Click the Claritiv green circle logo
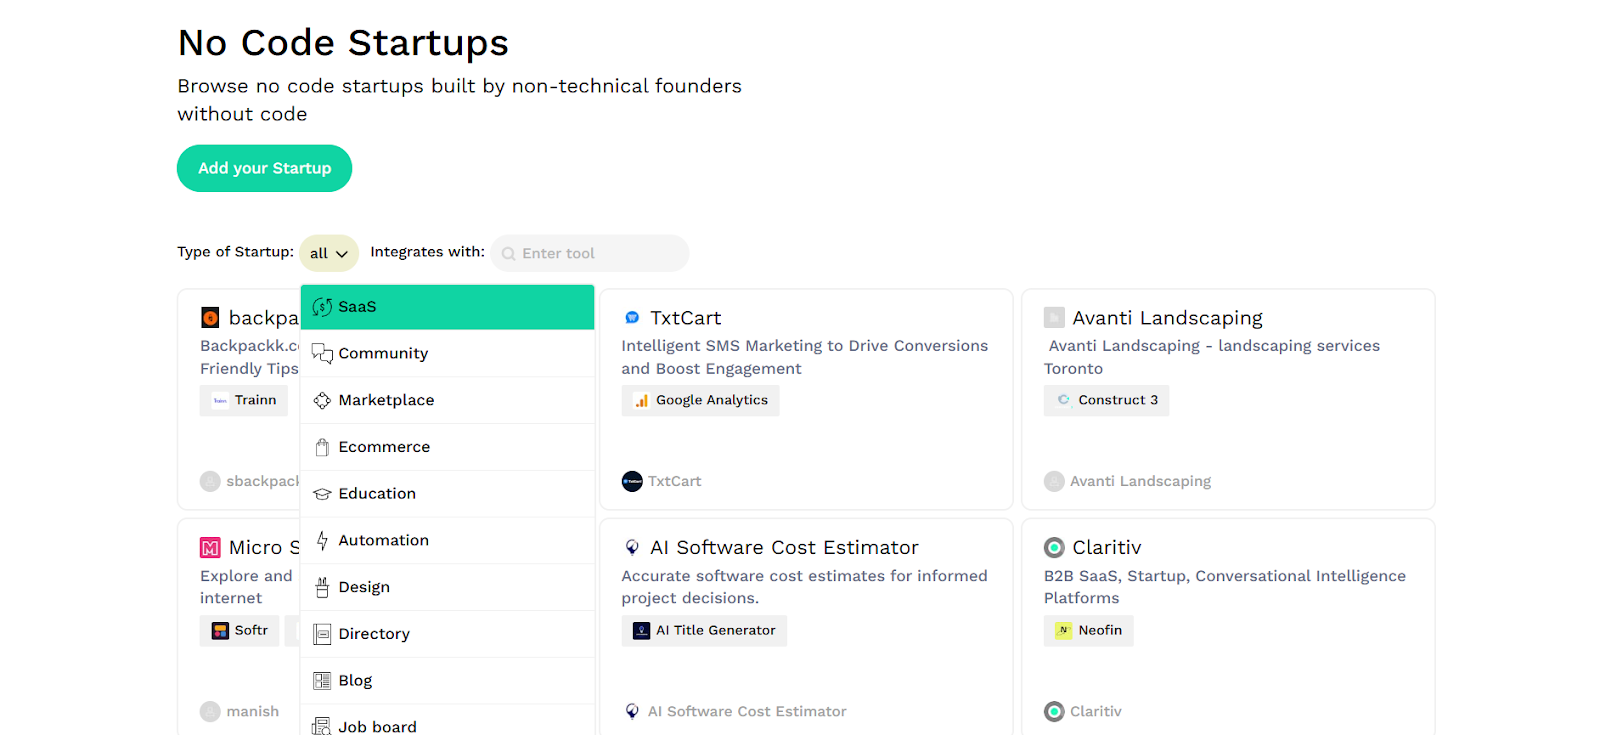This screenshot has width=1600, height=735. (1054, 548)
